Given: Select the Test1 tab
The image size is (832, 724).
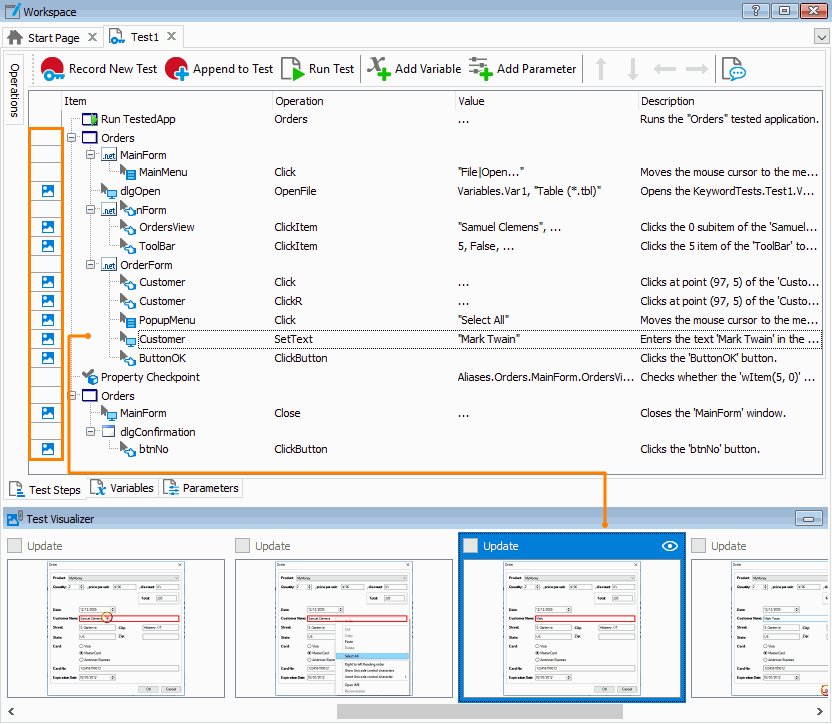Looking at the screenshot, I should pos(143,37).
